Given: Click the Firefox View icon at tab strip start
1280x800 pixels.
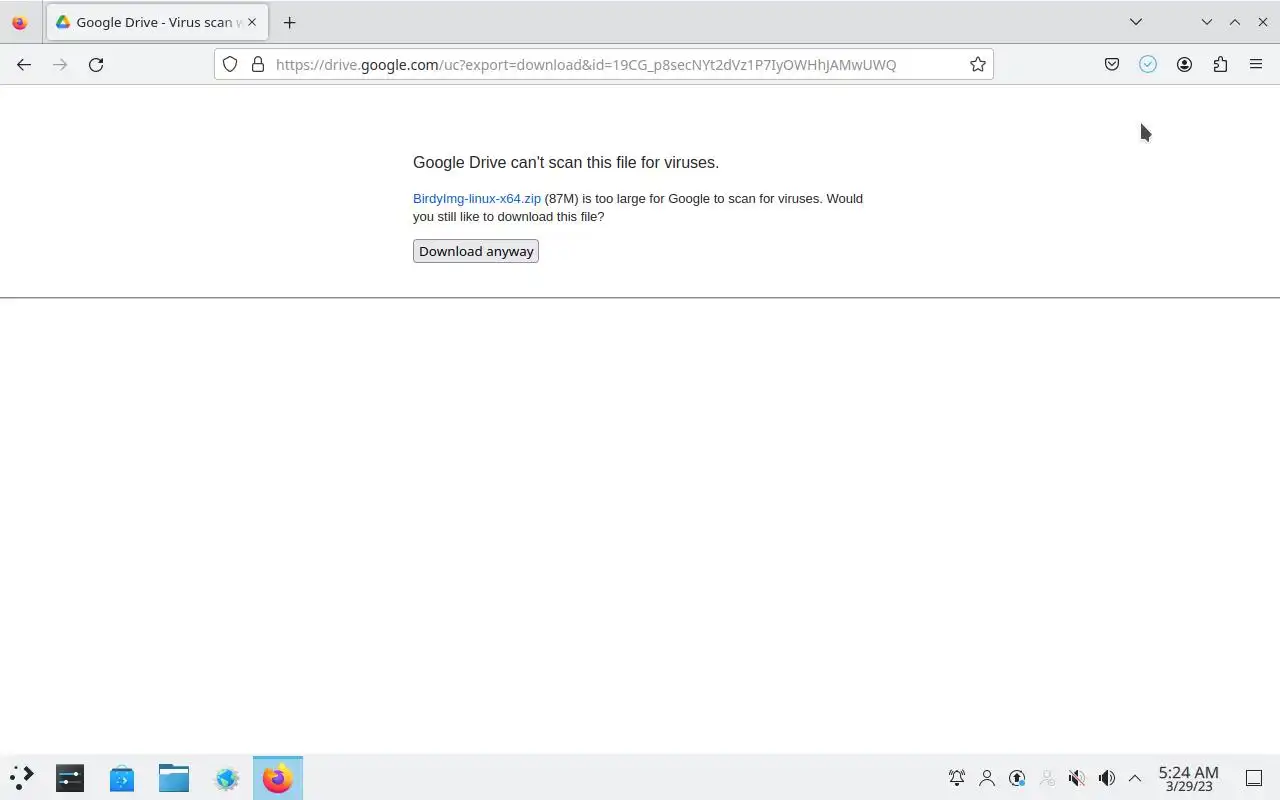Looking at the screenshot, I should point(19,22).
